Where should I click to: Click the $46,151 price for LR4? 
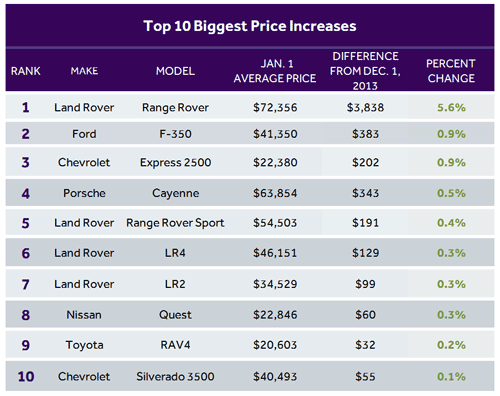coord(275,253)
